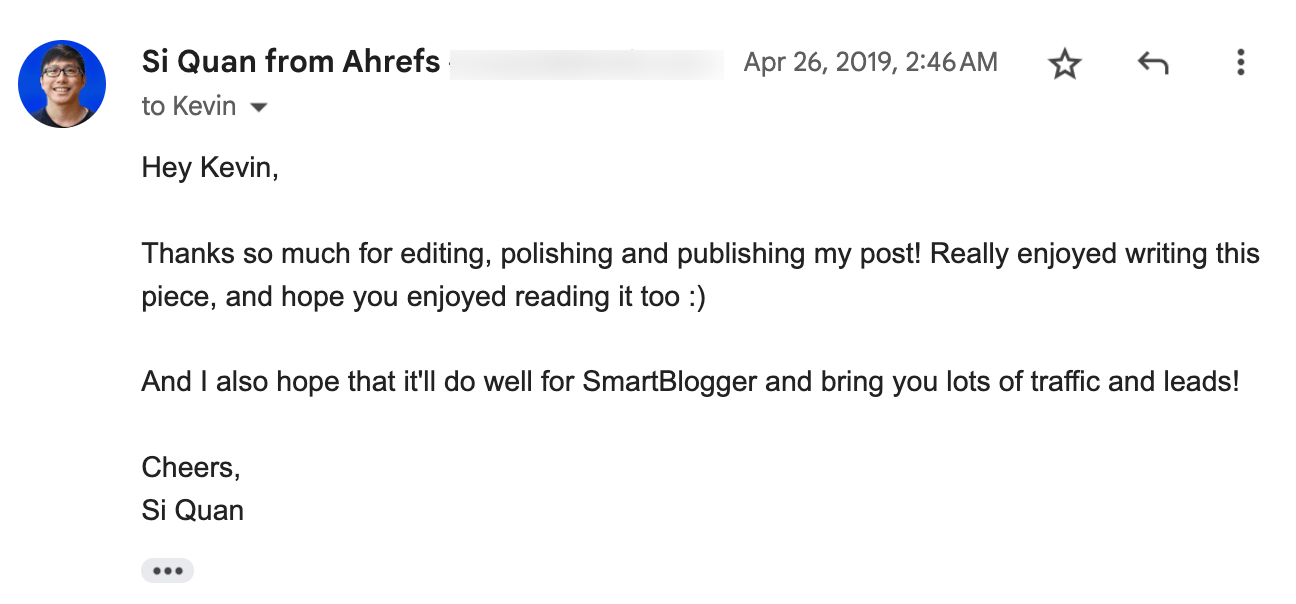
Task: Select the email timestamp Apr 26, 2019
Action: (867, 62)
